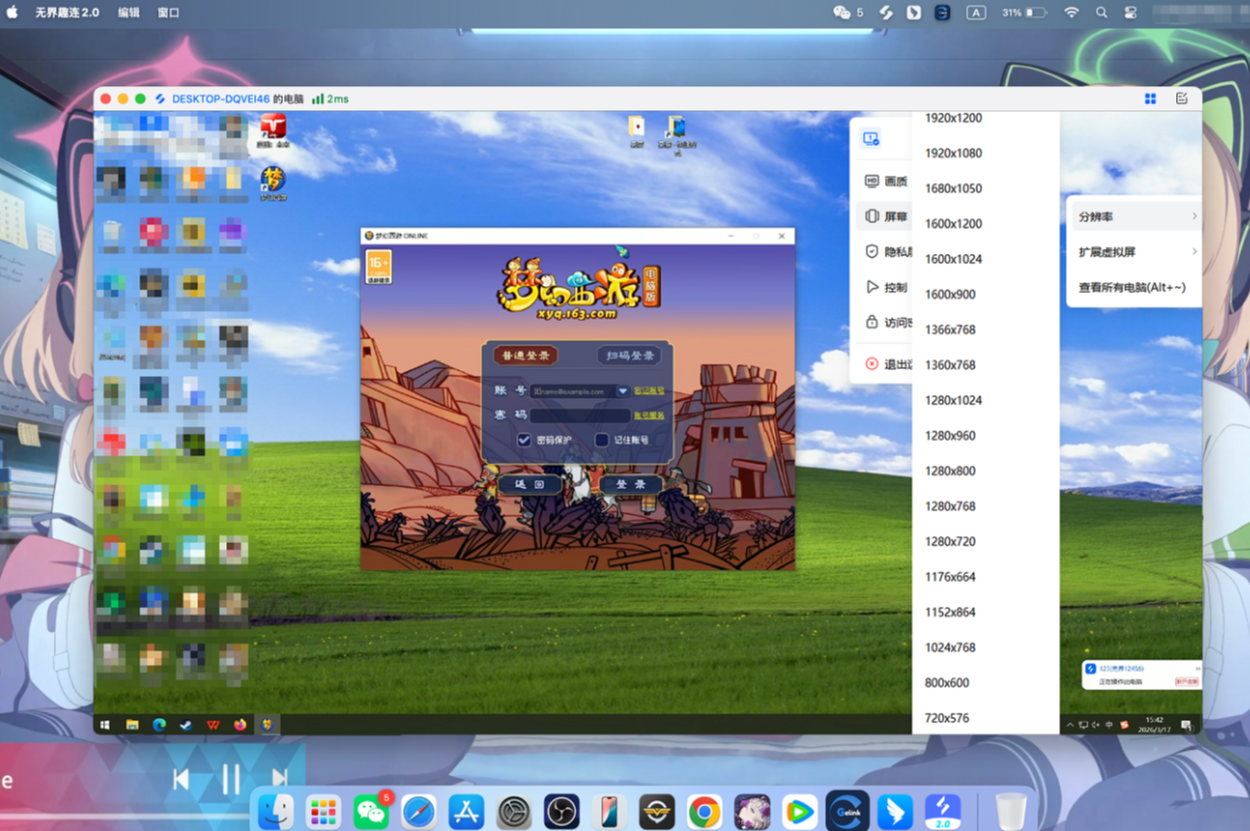Choose 1280x720 from the resolution list
This screenshot has width=1250, height=831.
[950, 541]
